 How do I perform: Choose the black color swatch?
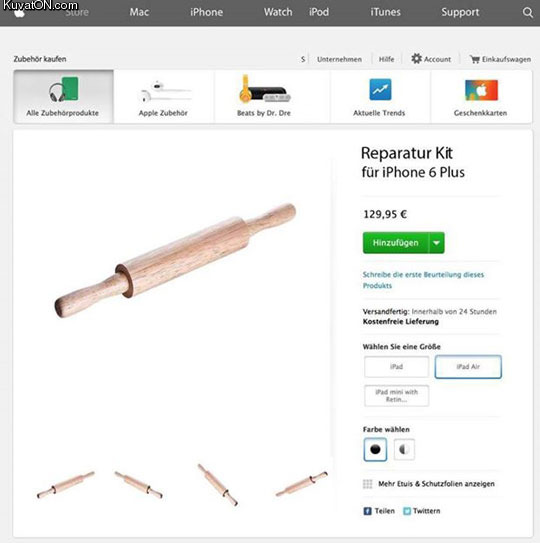pos(375,449)
